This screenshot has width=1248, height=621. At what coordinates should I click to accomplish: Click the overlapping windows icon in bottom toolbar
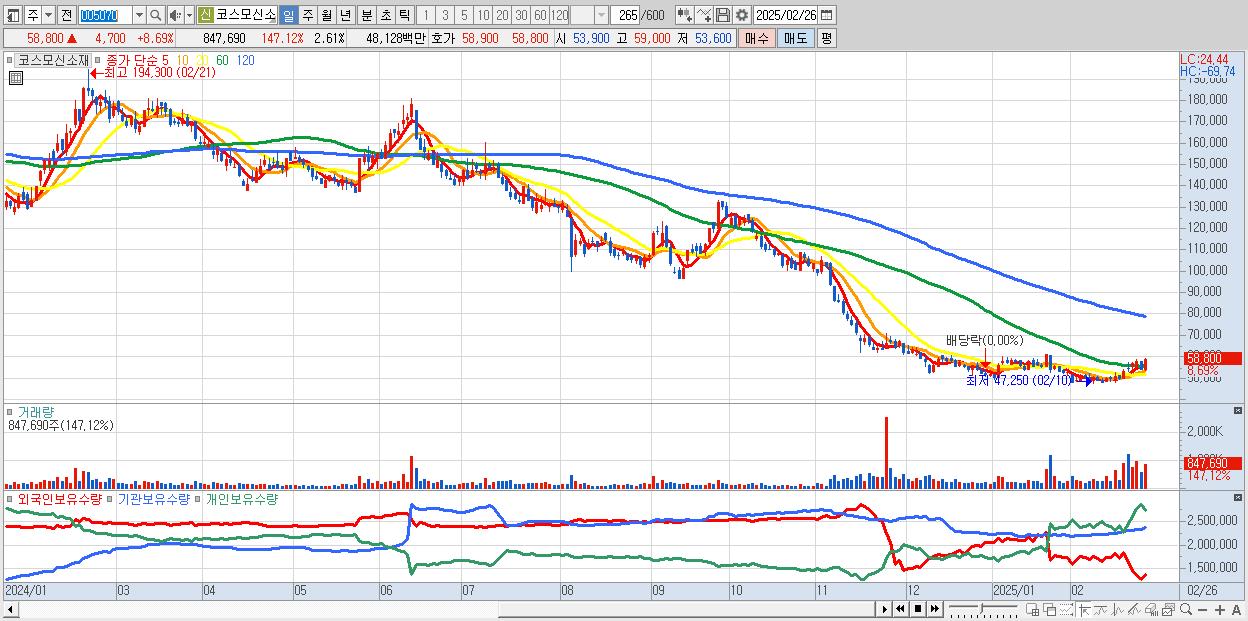(x=1050, y=609)
